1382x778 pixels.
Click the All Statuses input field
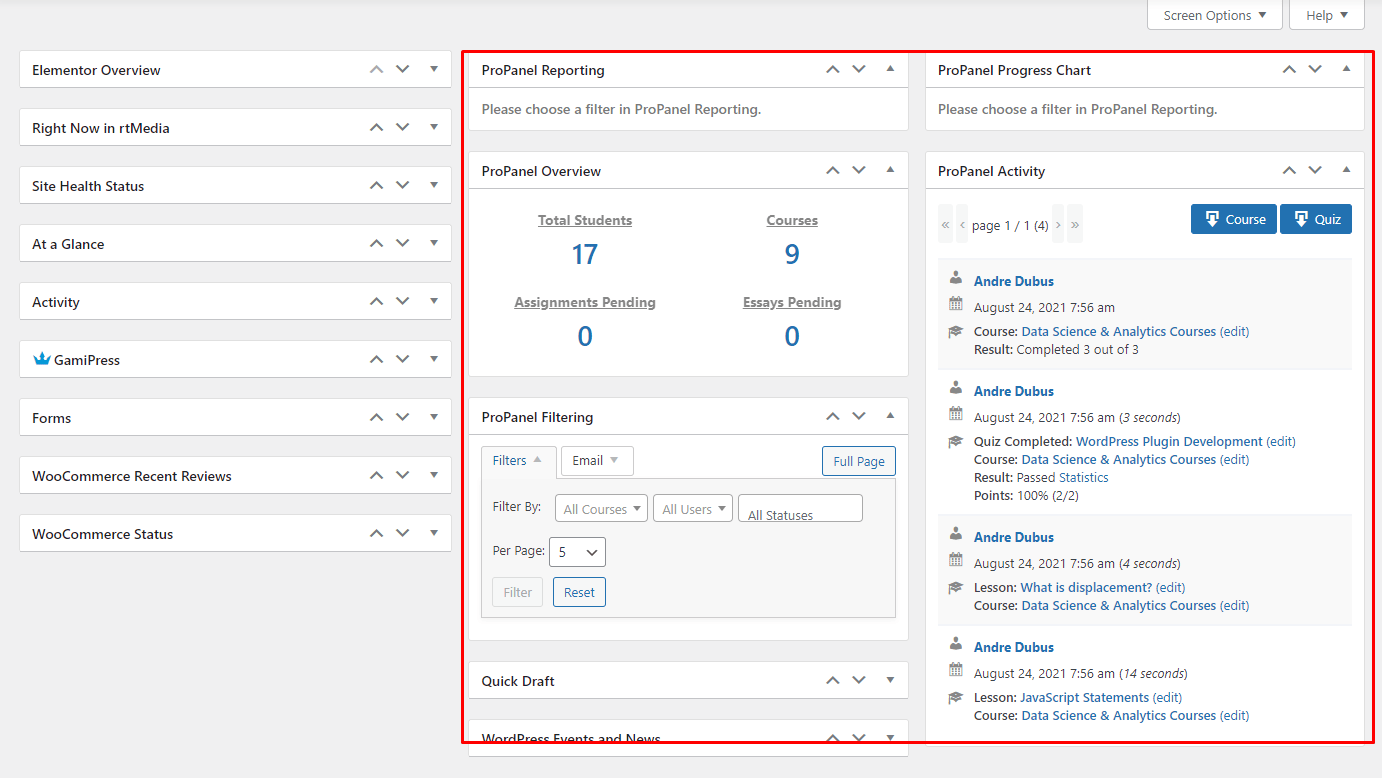(800, 509)
